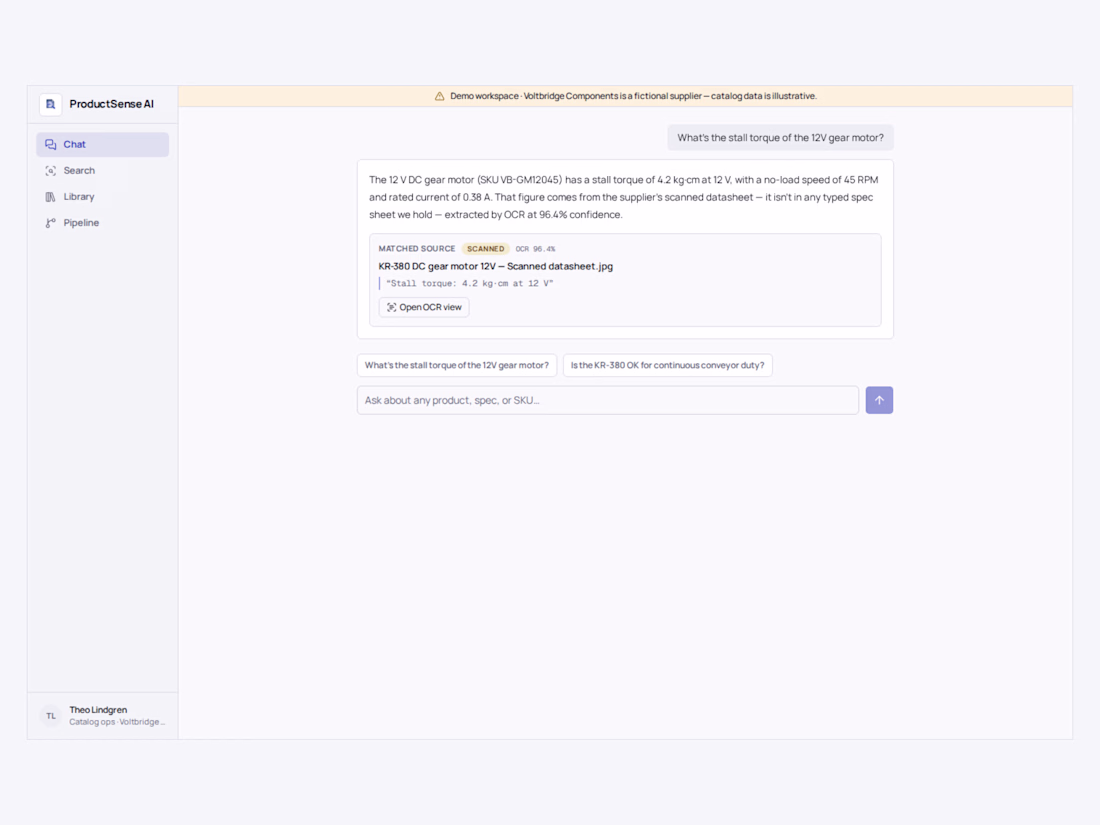
Task: Click the Search scan icon
Action: (51, 170)
